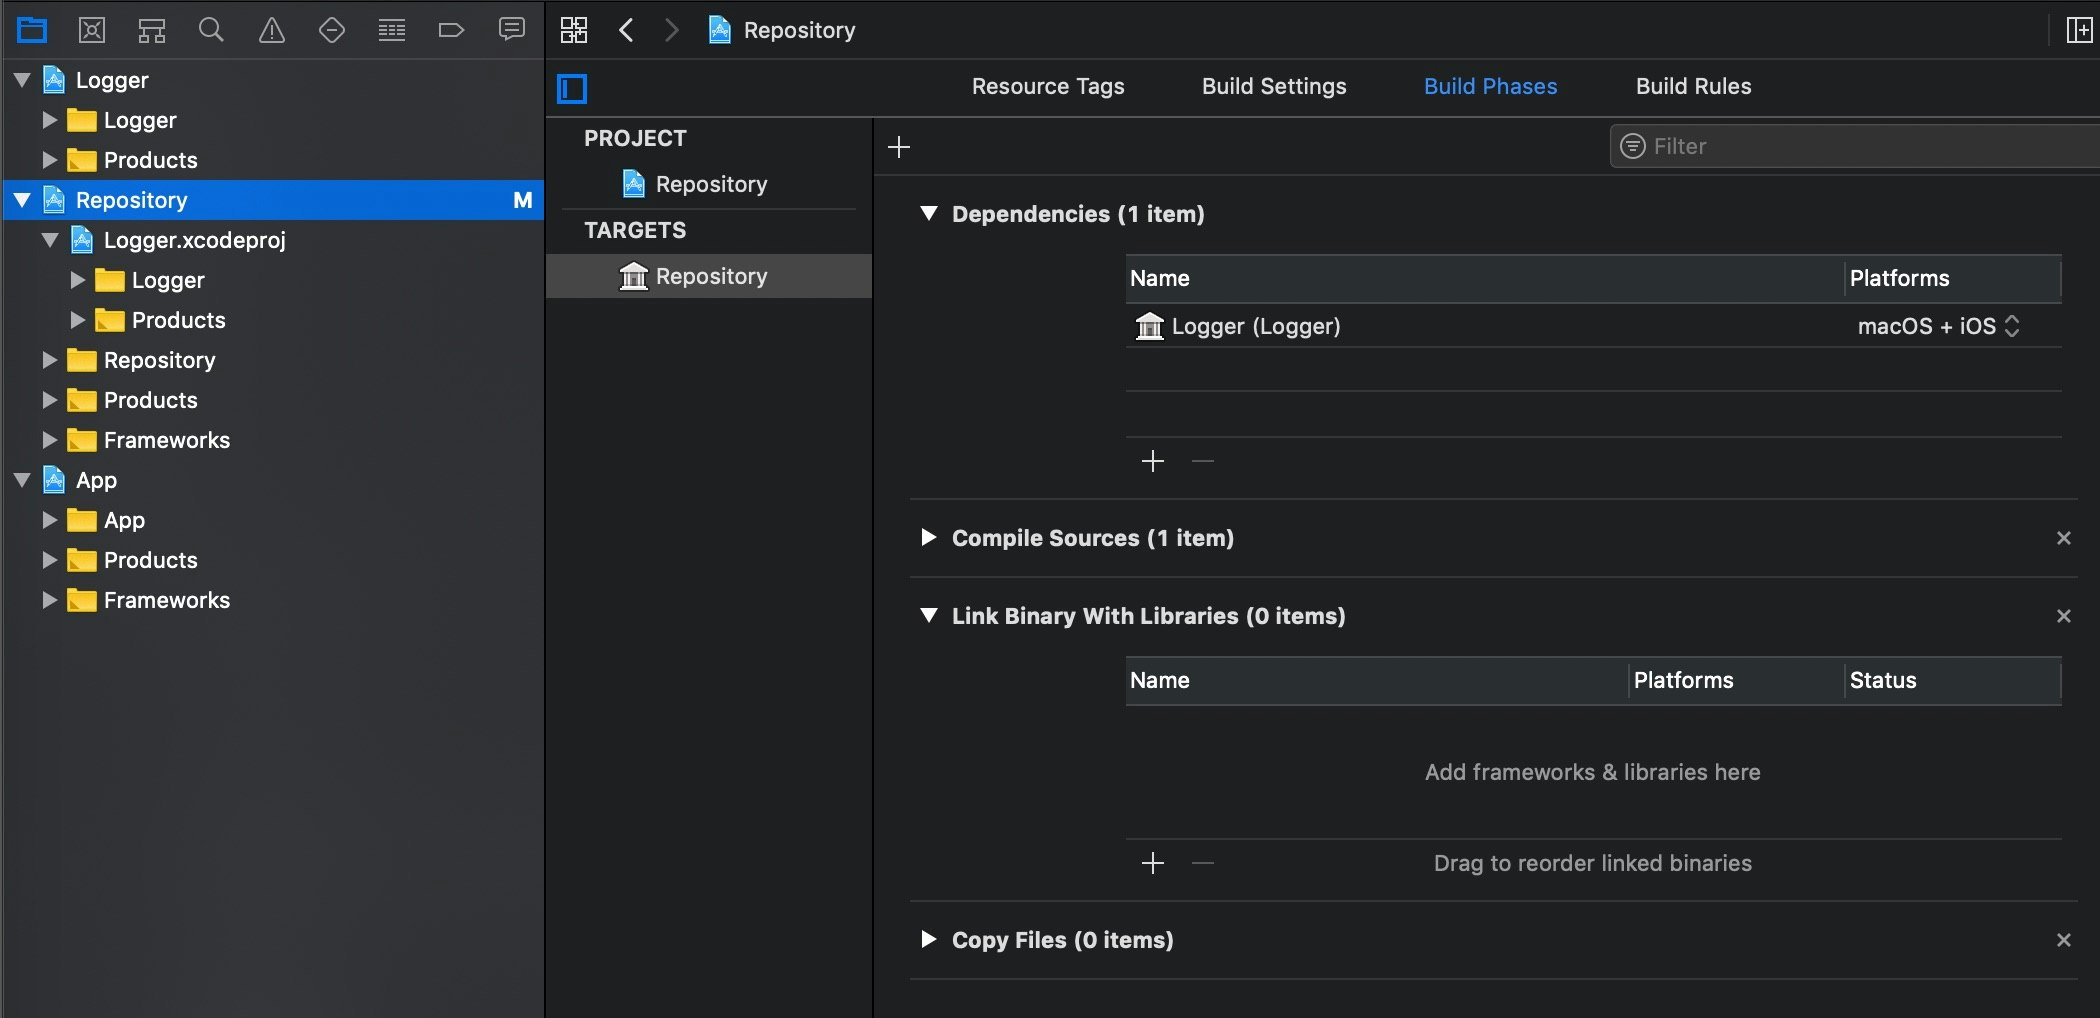The image size is (2100, 1018).
Task: Click the Repository file icon in jump bar
Action: pos(719,30)
